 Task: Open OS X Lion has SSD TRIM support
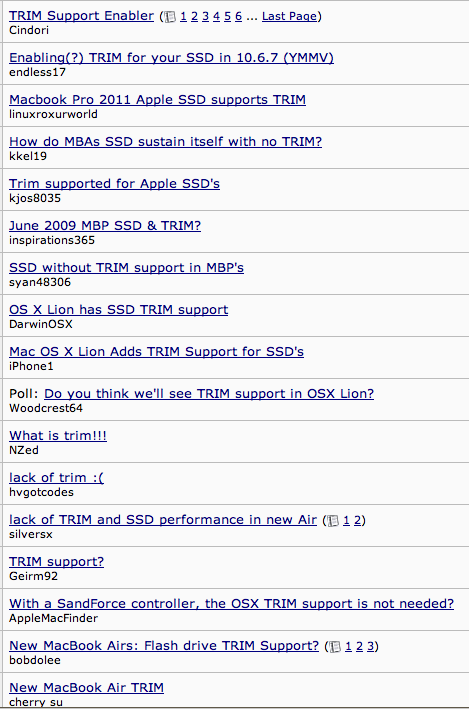pos(118,310)
